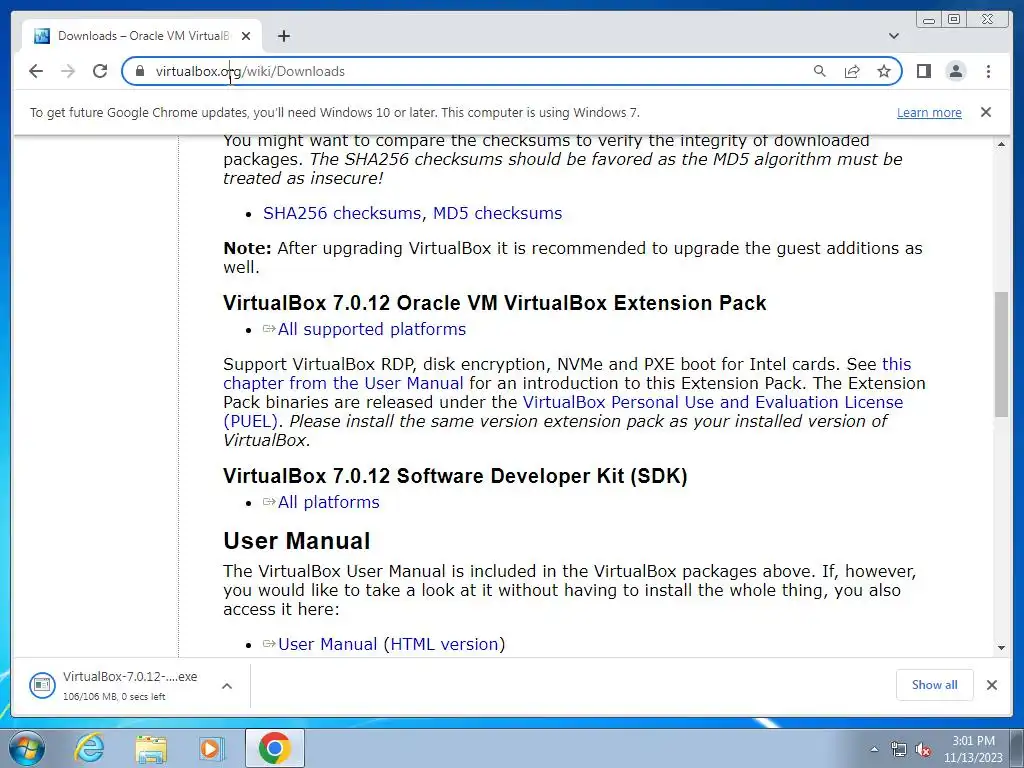Screen dimensions: 1024x768
Task: Show hidden system tray icons
Action: click(874, 749)
